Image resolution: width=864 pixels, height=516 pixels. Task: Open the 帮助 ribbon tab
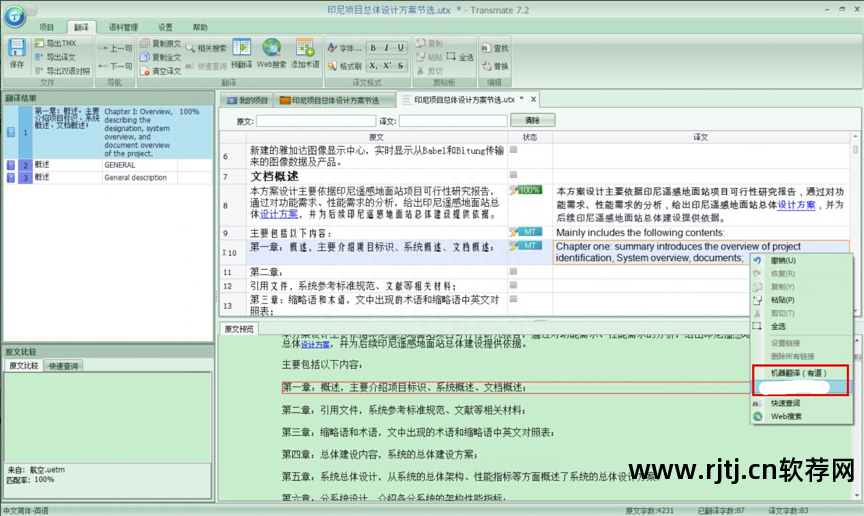click(x=200, y=27)
